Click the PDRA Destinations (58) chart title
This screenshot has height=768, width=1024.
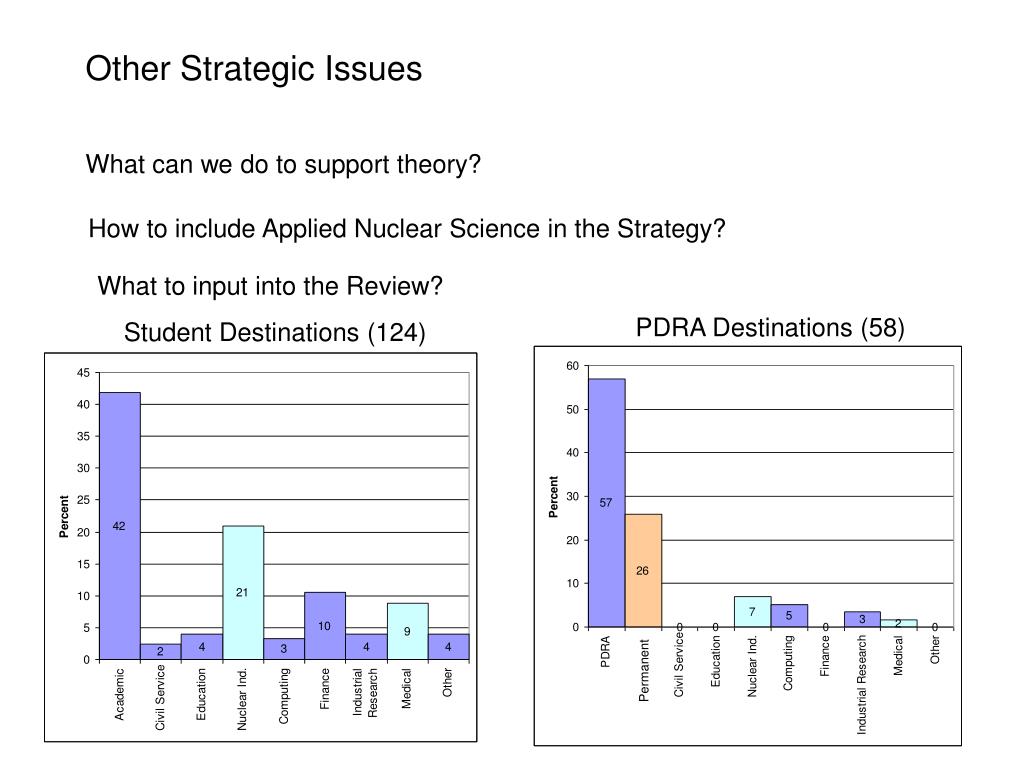click(771, 328)
